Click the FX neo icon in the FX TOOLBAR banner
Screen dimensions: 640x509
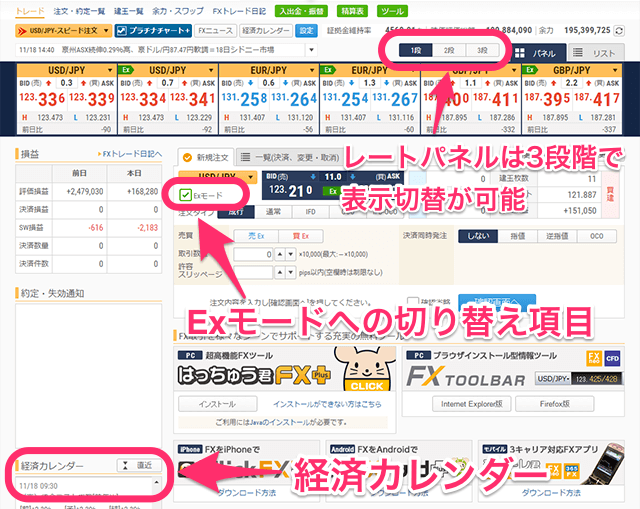(x=594, y=358)
